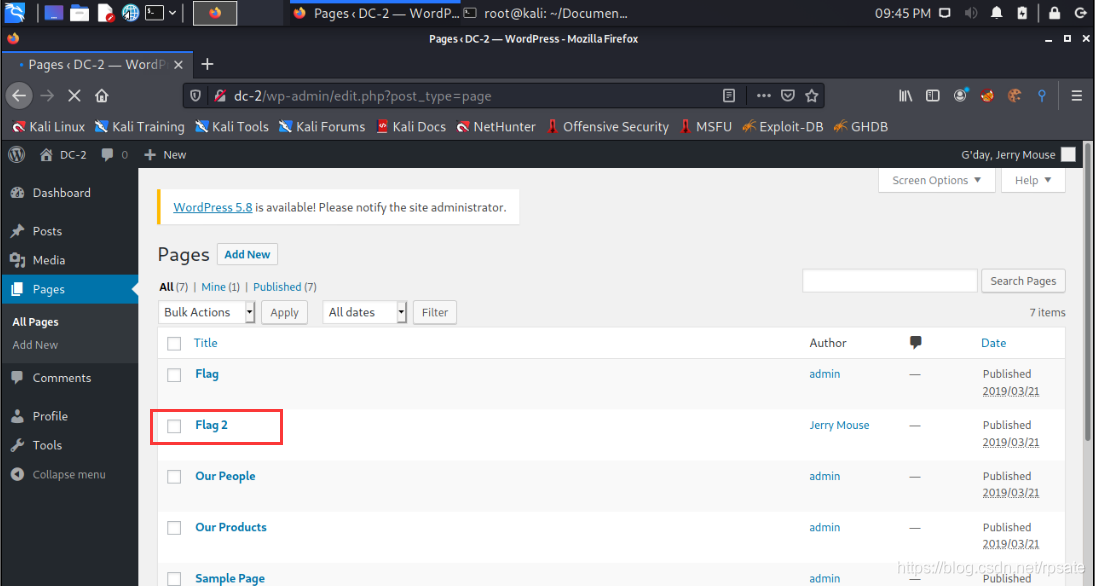Click the Firefox address bar URL
This screenshot has height=586, width=1095.
pos(362,96)
